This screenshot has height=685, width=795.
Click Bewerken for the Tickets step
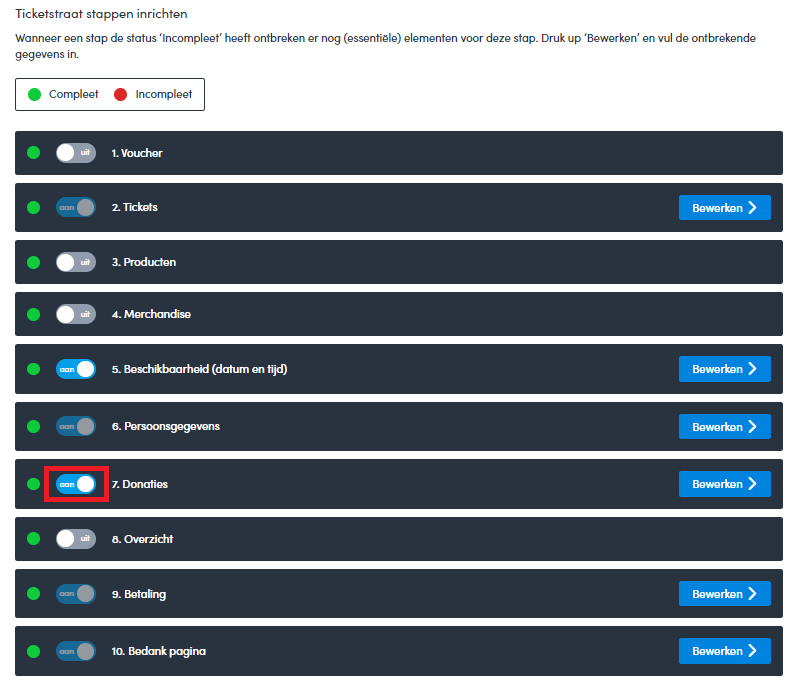click(724, 207)
